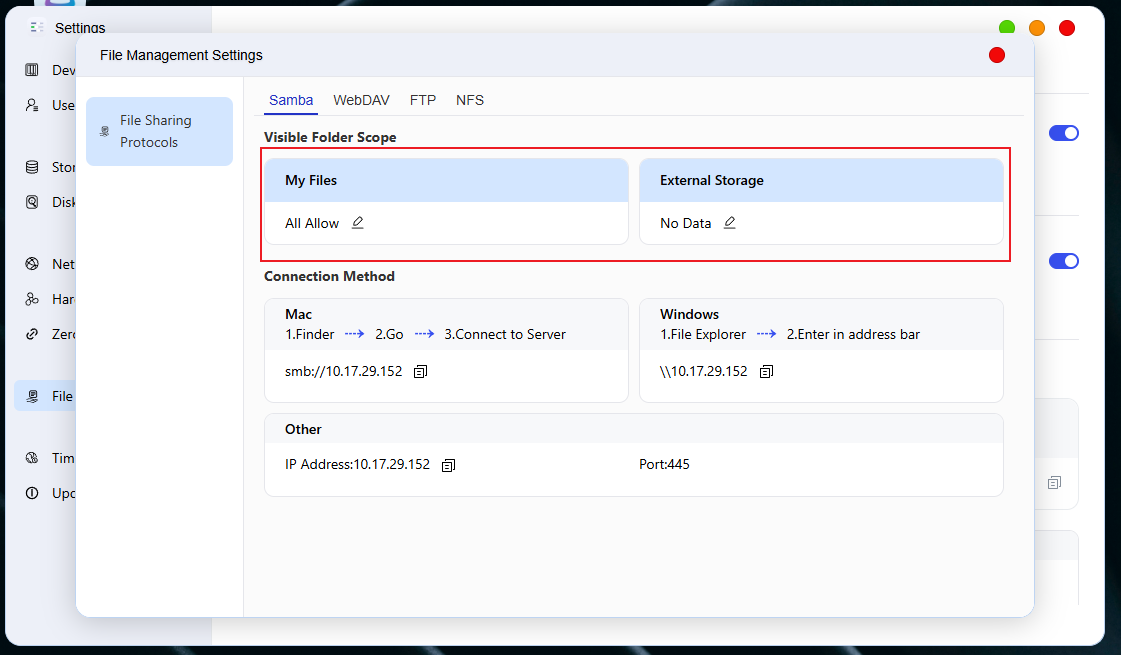This screenshot has height=655, width=1121.
Task: Open the Hardware fan icon in Settings sidebar
Action: tap(32, 299)
